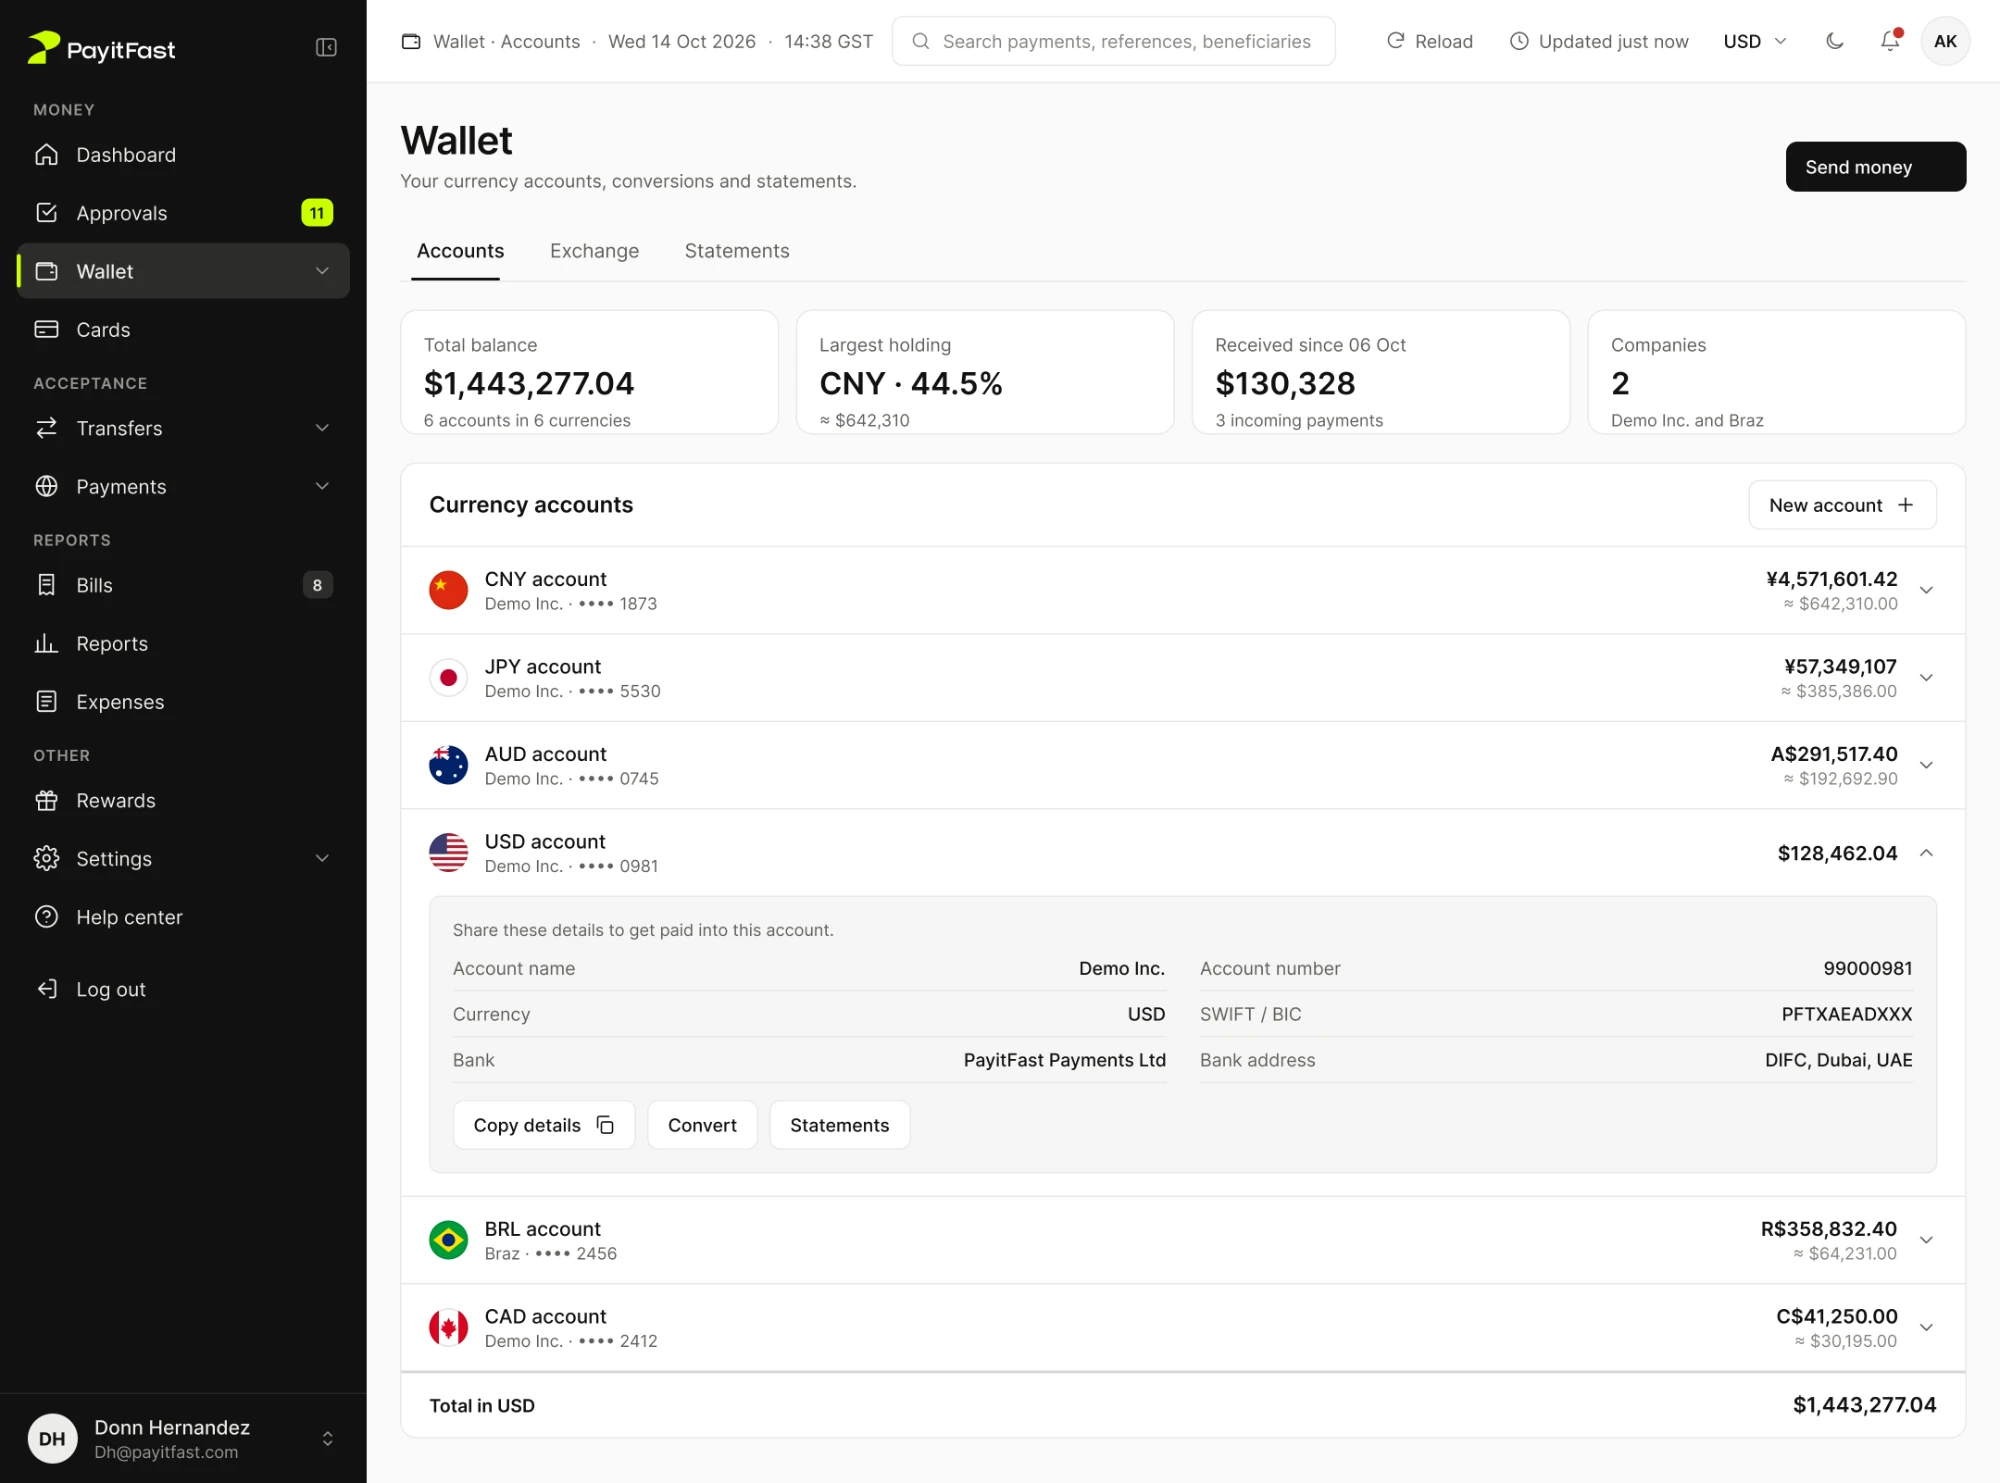Click the Payments globe icon

tap(46, 486)
